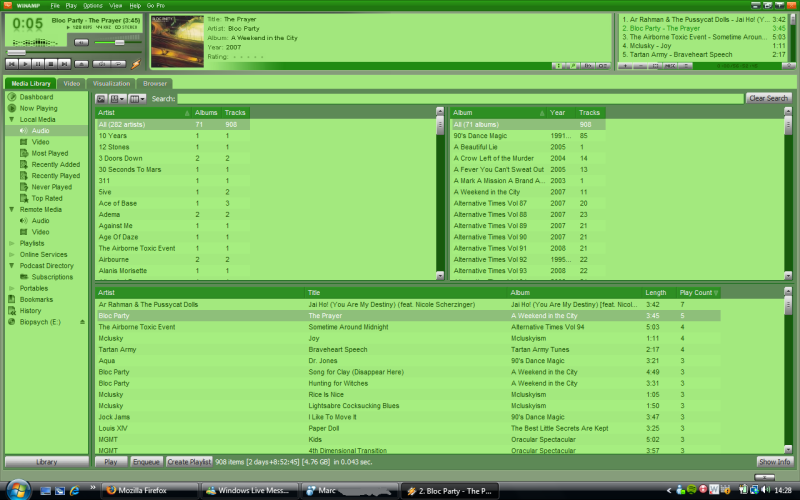Image resolution: width=800 pixels, height=500 pixels.
Task: Switch to the Video tab
Action: pos(71,83)
